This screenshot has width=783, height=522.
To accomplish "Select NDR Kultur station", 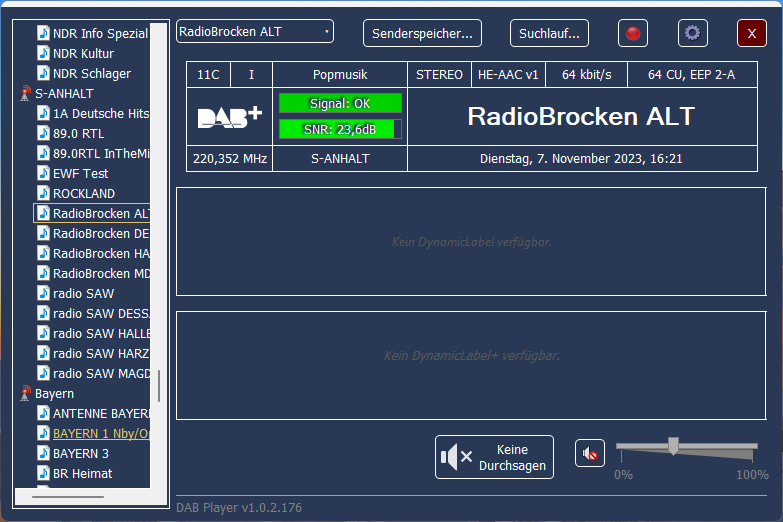I will point(83,53).
